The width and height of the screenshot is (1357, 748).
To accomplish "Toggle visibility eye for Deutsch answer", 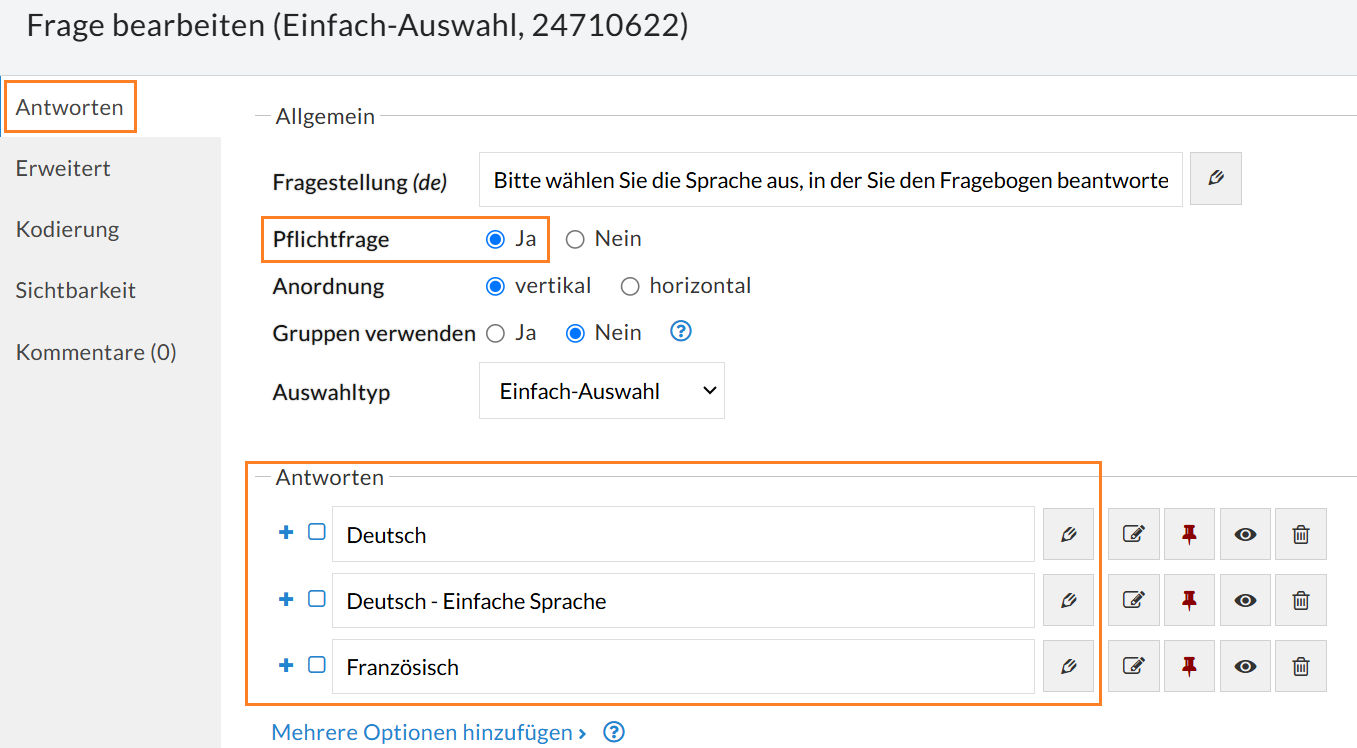I will (1245, 534).
